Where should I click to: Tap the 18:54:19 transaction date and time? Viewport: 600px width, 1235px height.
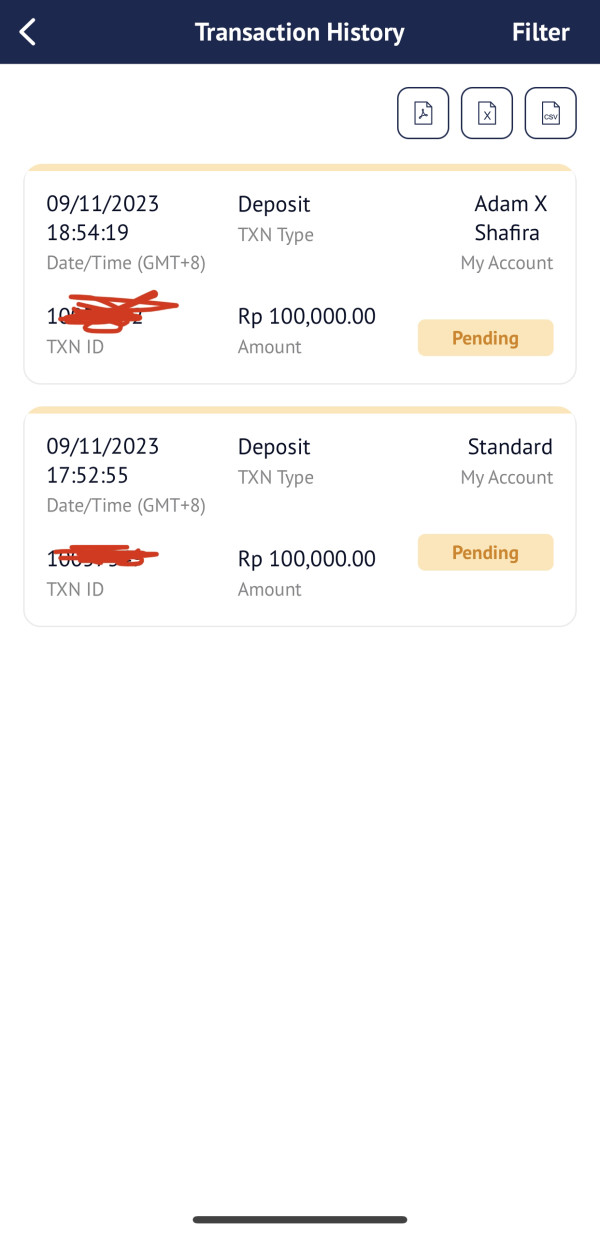click(x=103, y=218)
